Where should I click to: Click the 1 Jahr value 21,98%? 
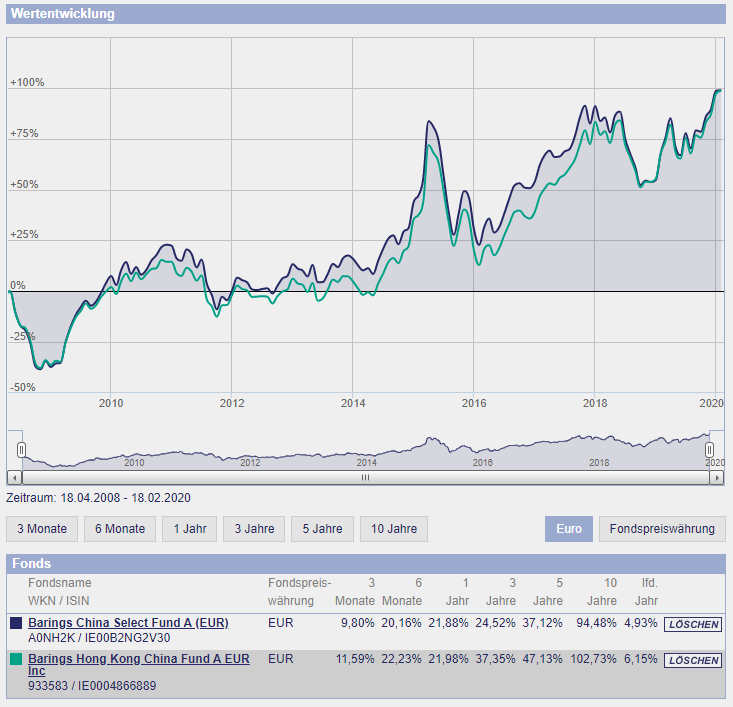[x=448, y=659]
